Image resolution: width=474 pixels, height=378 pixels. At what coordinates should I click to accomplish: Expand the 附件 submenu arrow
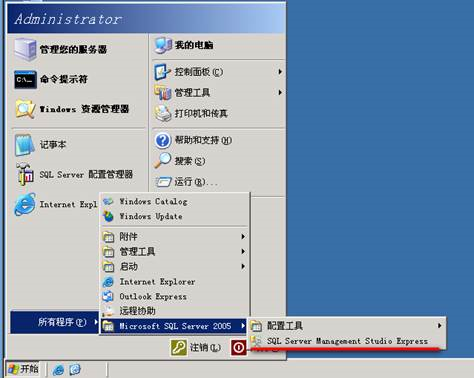pyautogui.click(x=243, y=237)
